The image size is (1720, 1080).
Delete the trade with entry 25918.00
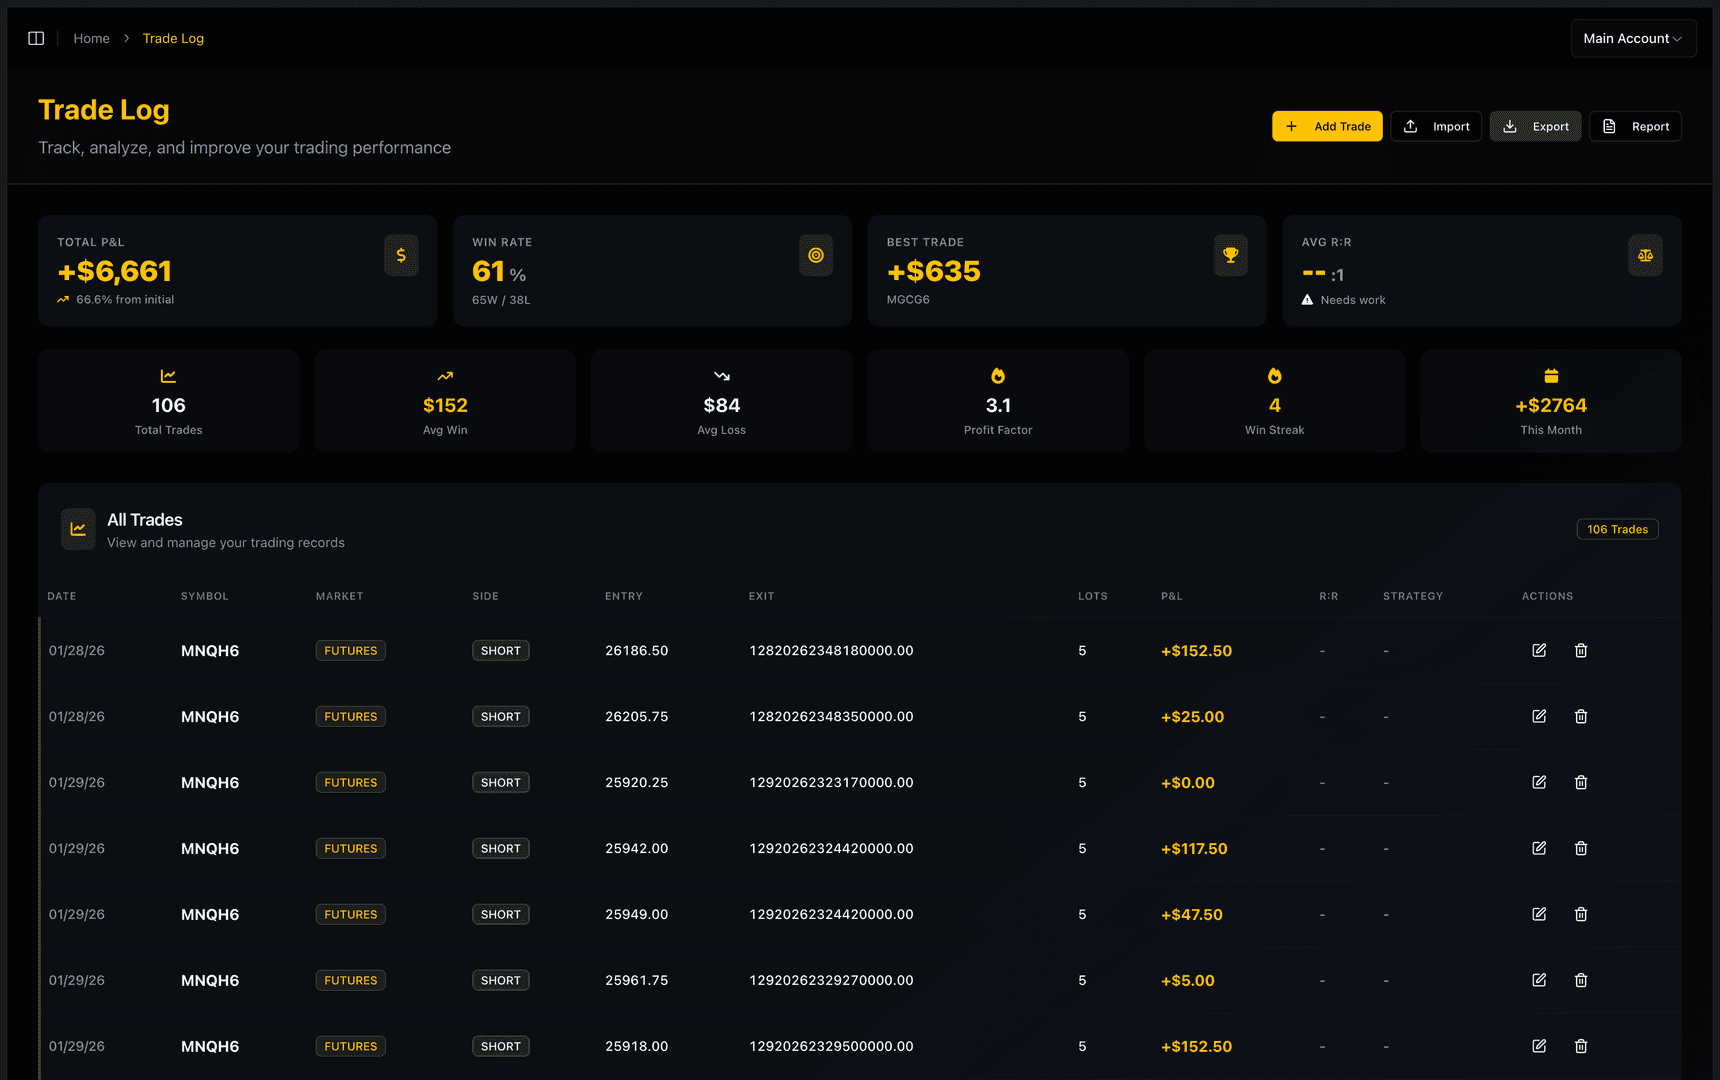tap(1581, 1046)
